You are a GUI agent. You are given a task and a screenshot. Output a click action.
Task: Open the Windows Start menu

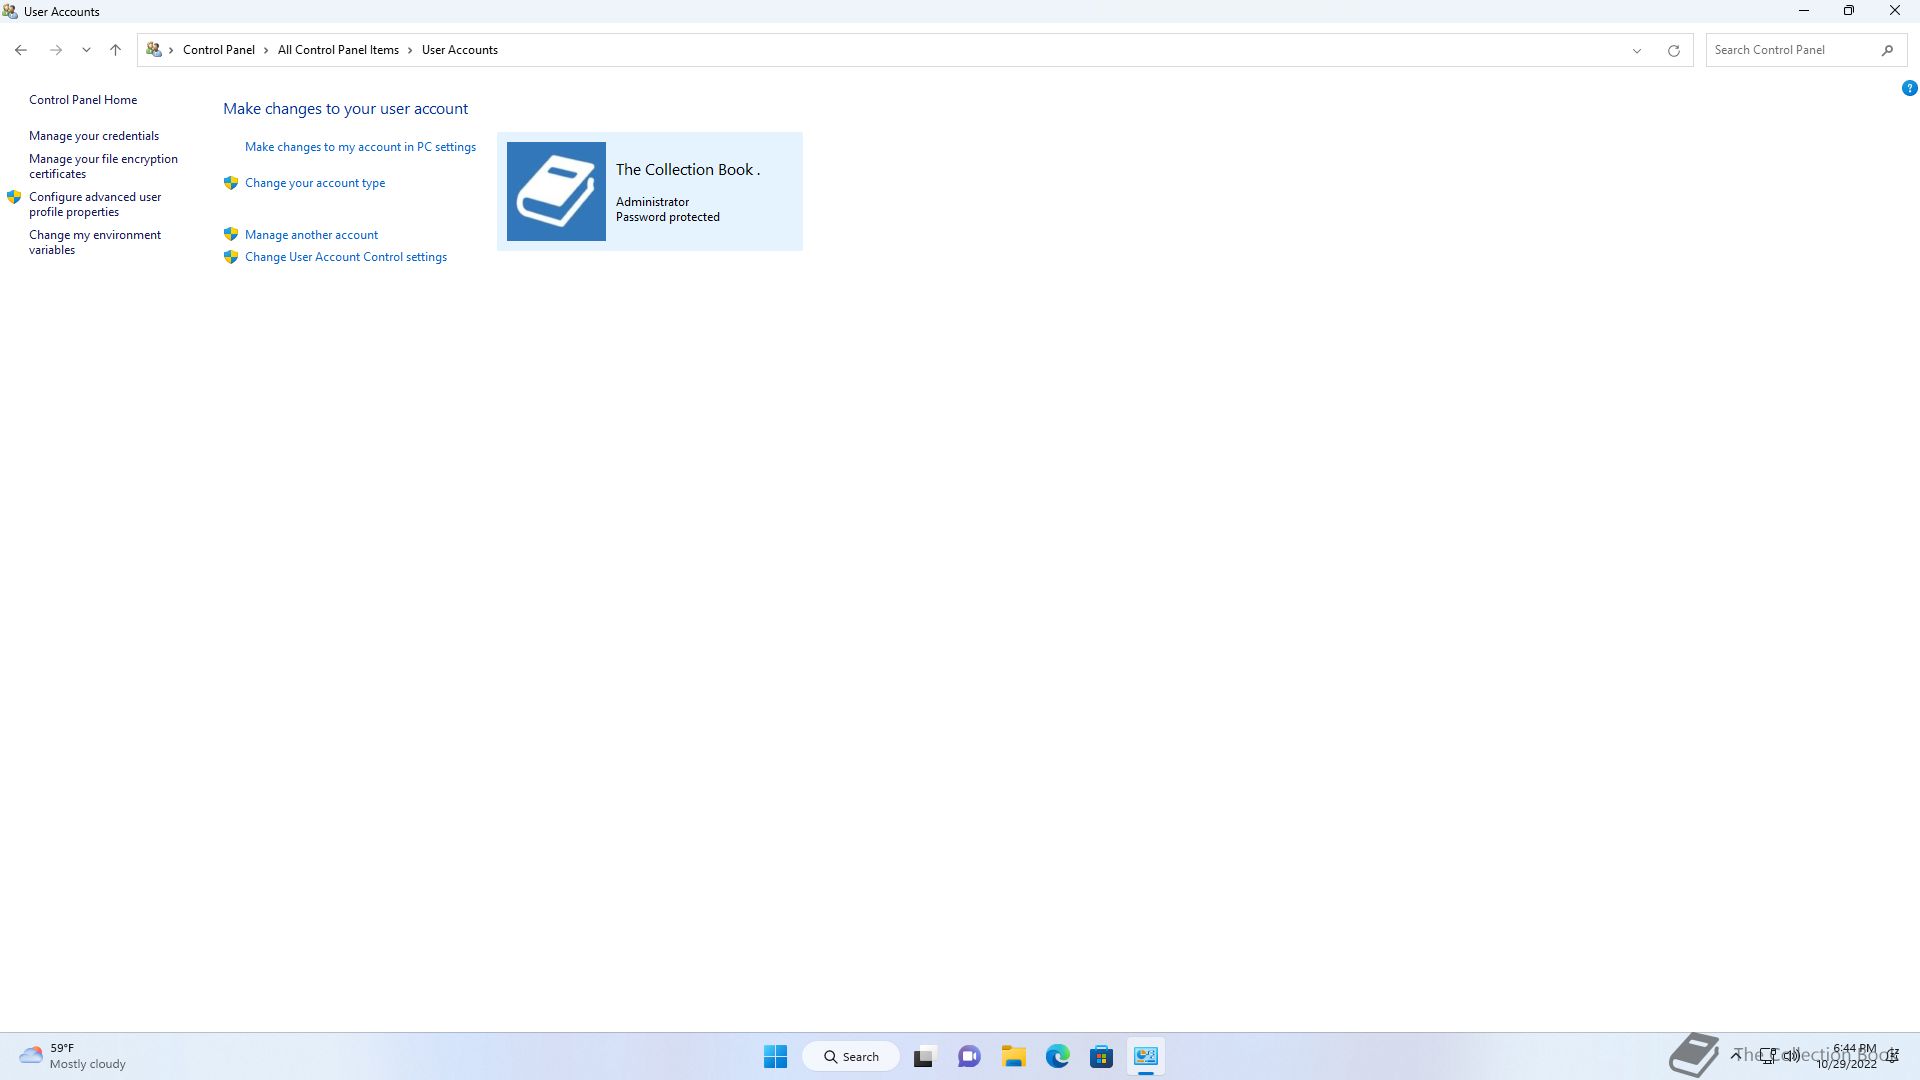point(775,1056)
